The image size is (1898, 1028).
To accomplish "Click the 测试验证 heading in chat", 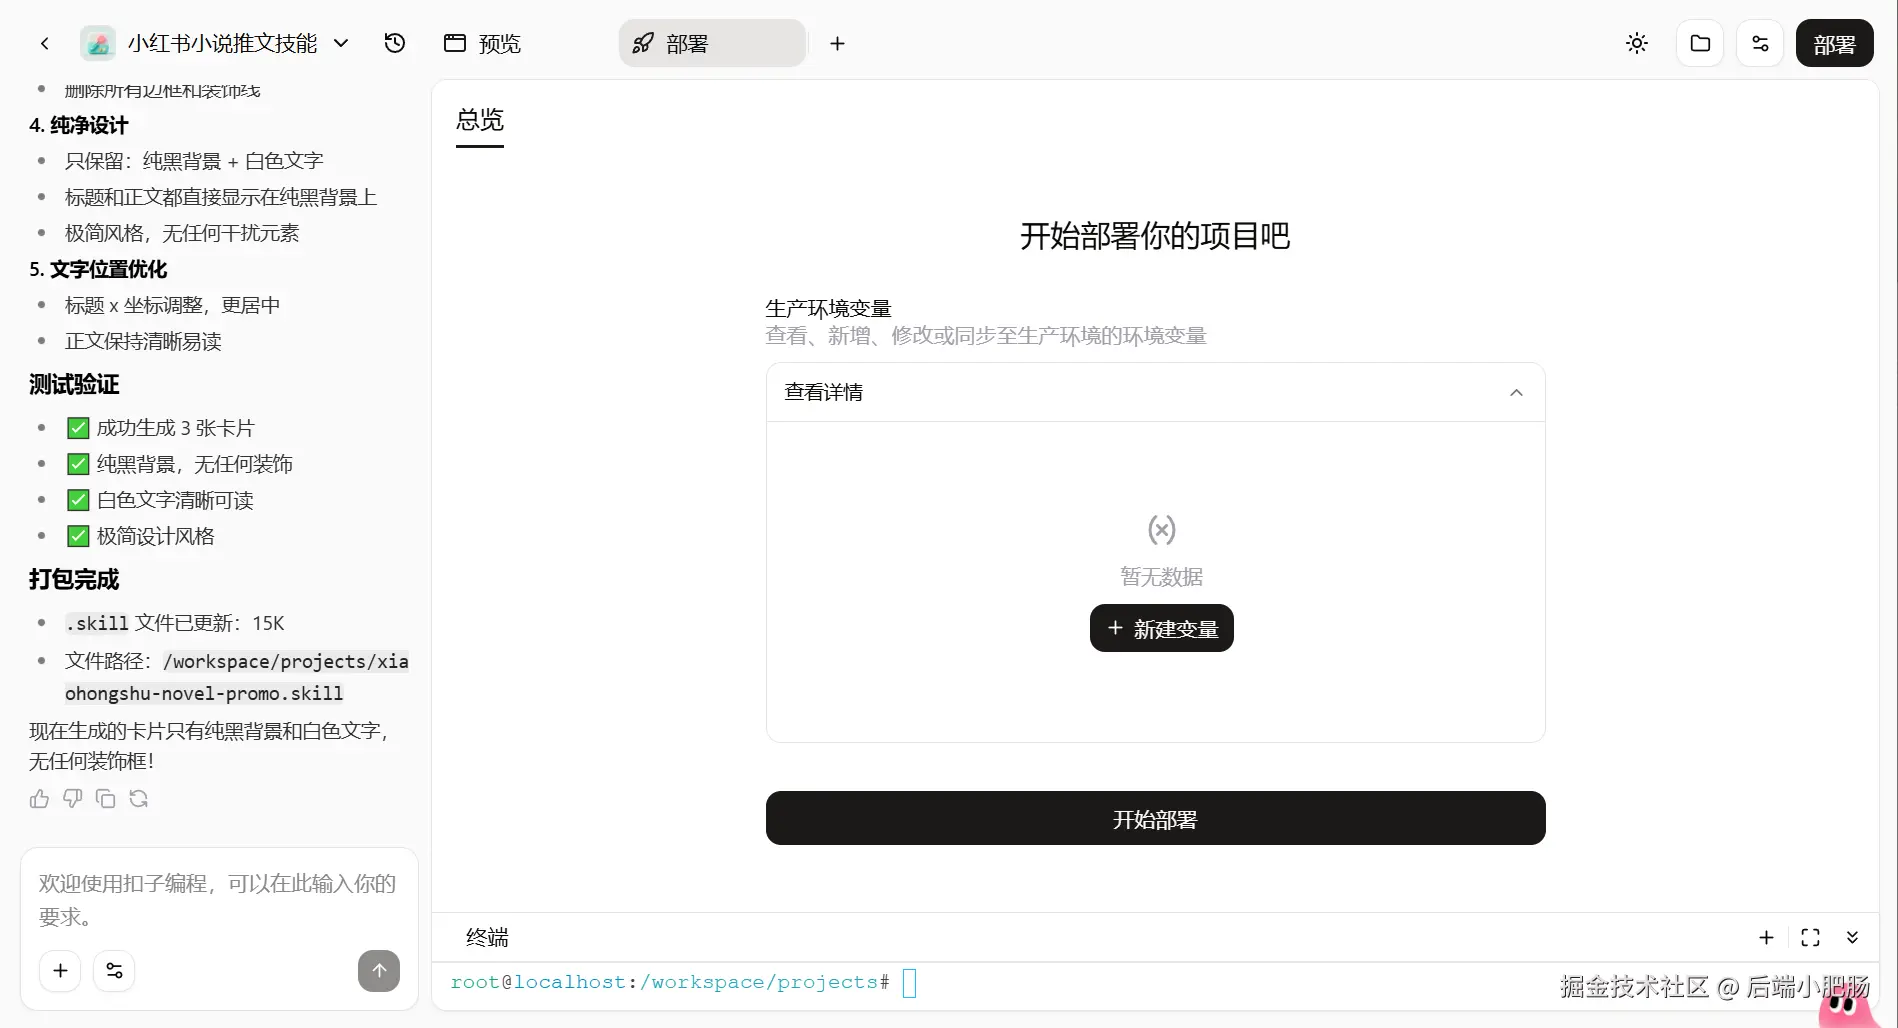I will [x=74, y=384].
